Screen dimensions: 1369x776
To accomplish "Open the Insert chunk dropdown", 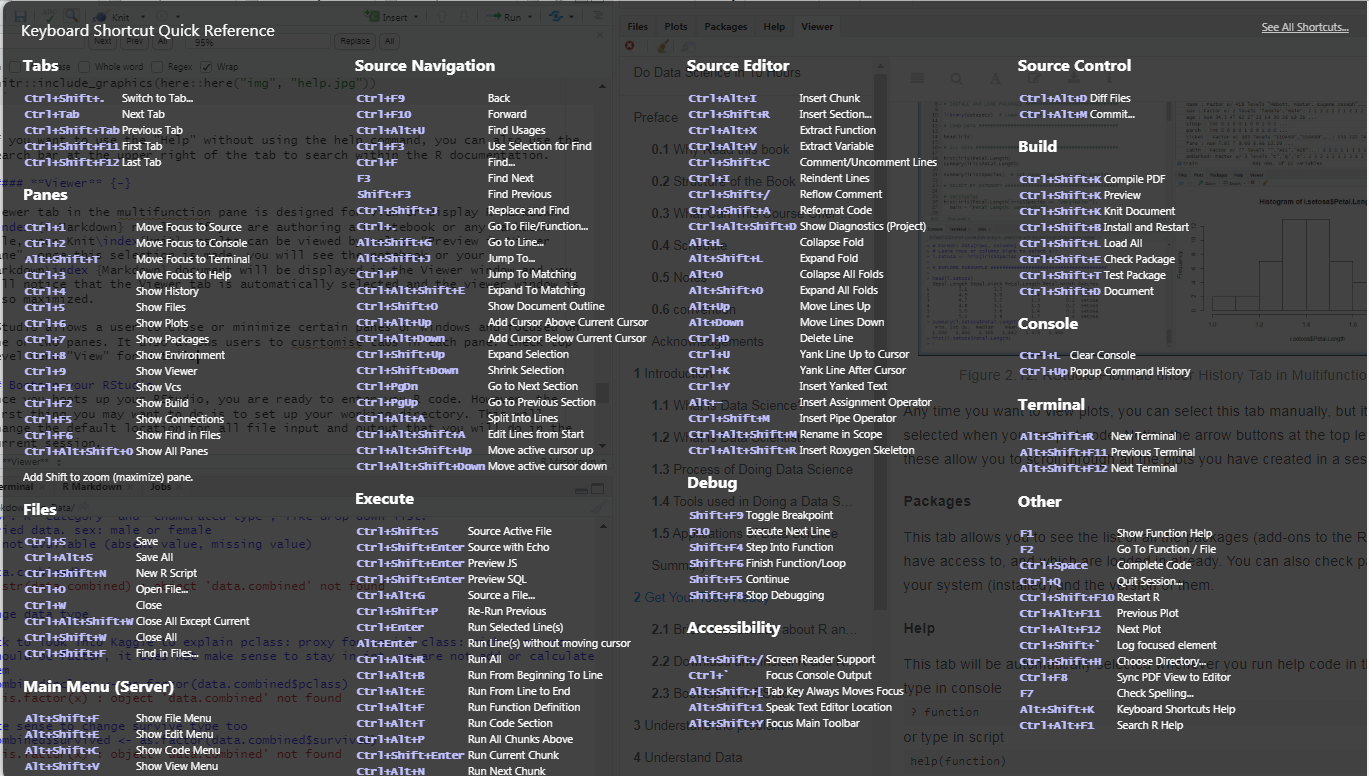I will (x=415, y=16).
